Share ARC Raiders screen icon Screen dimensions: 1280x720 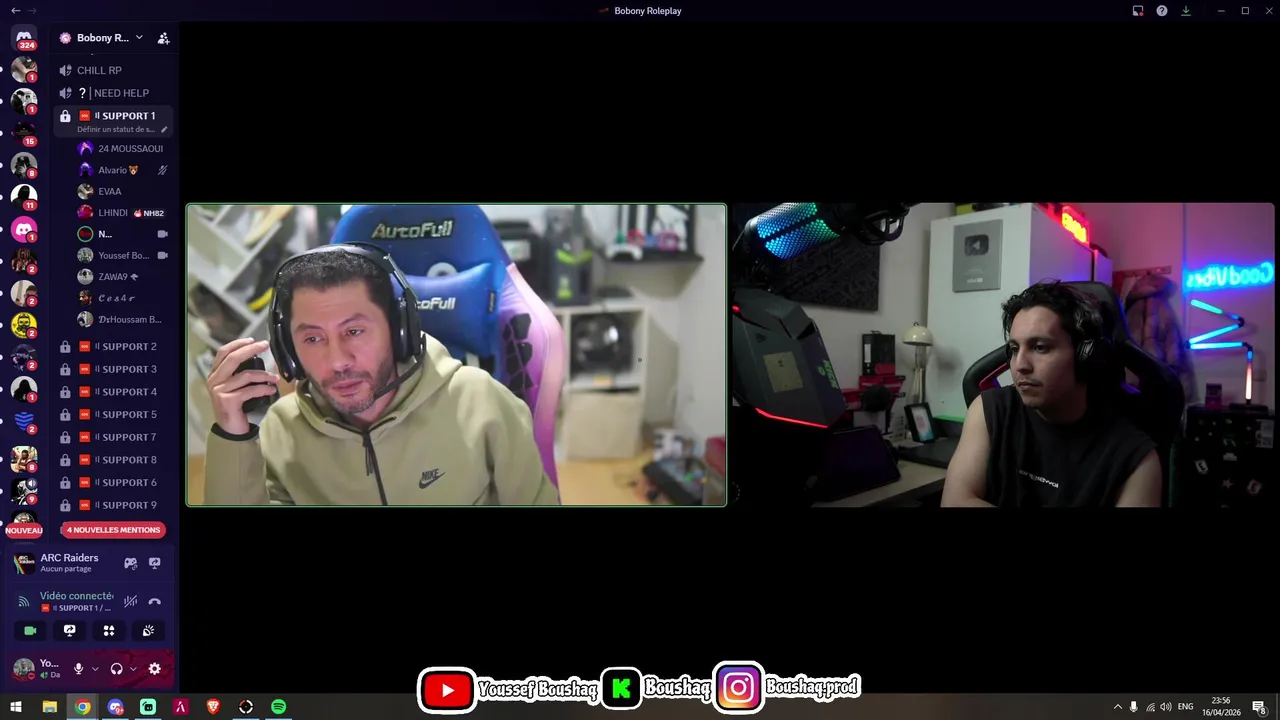(154, 563)
